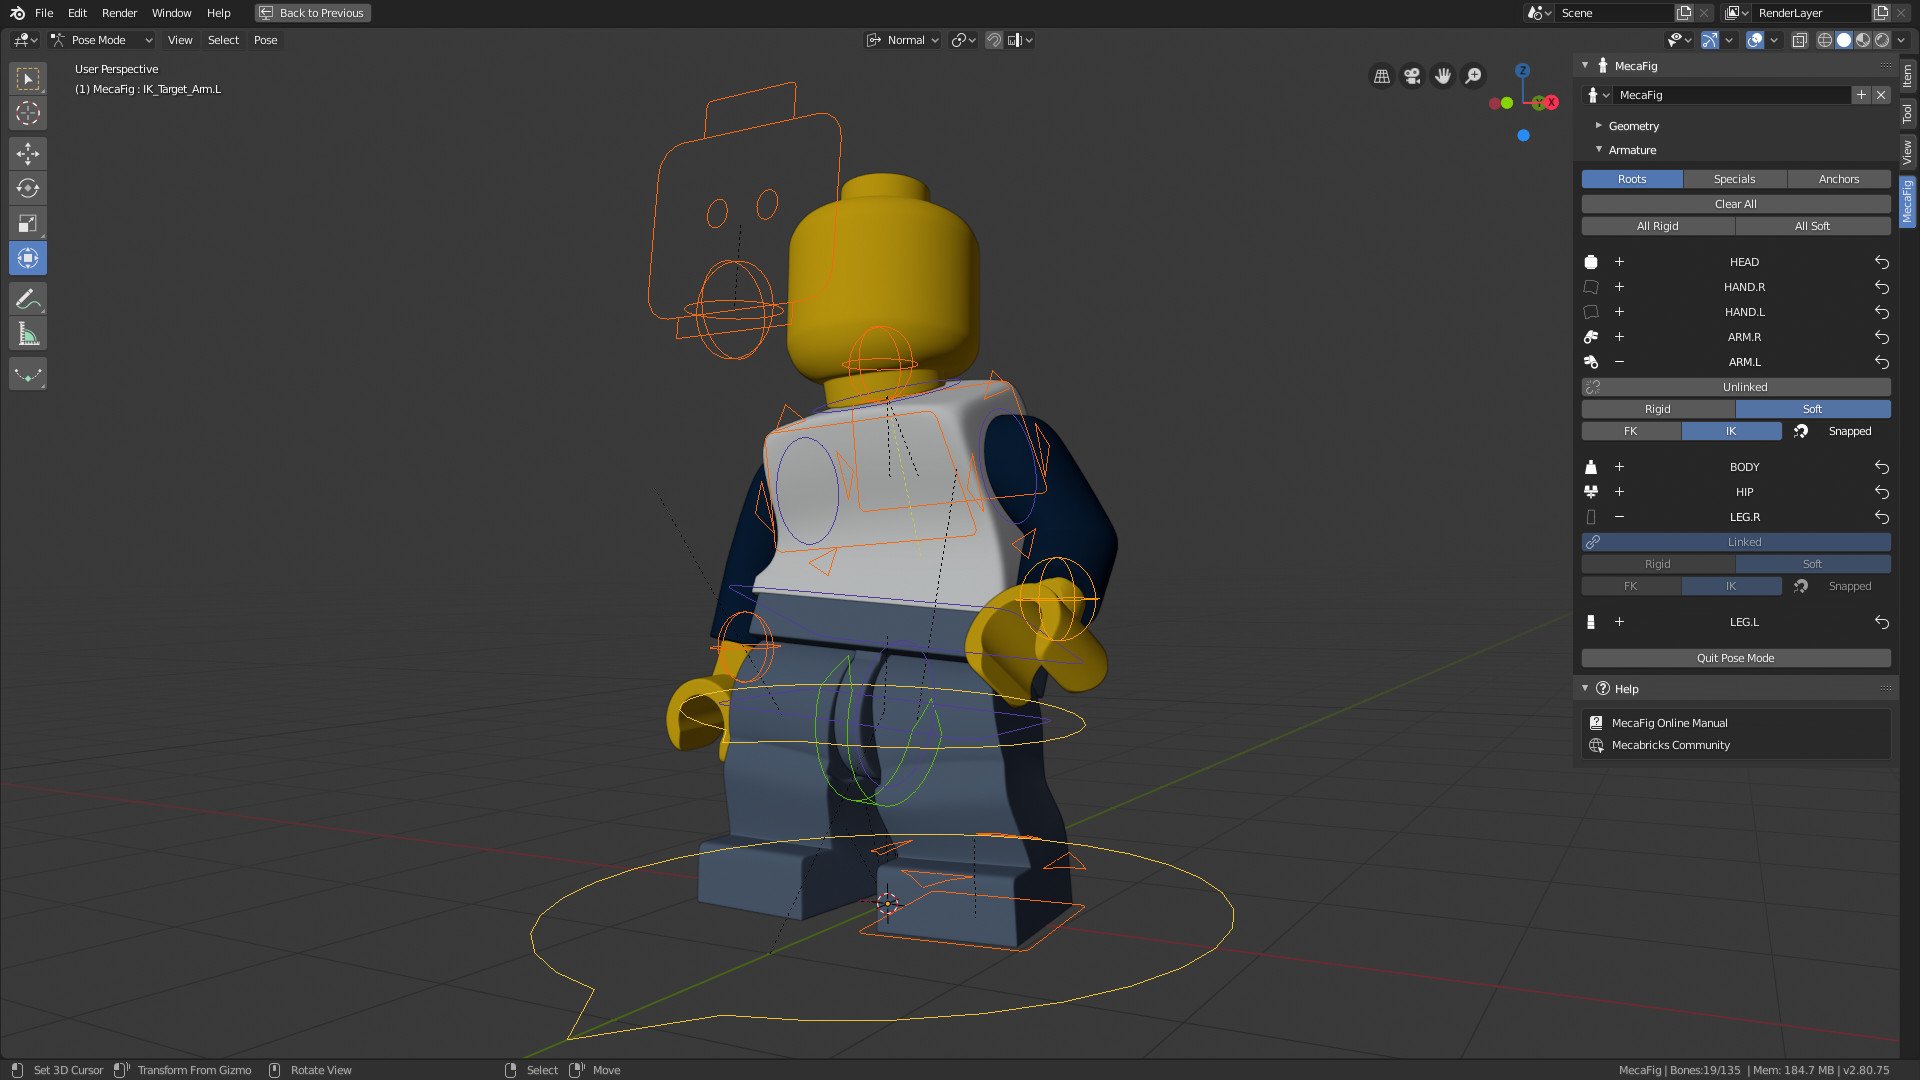
Task: Switch to wireframe shading mode
Action: pos(1825,40)
